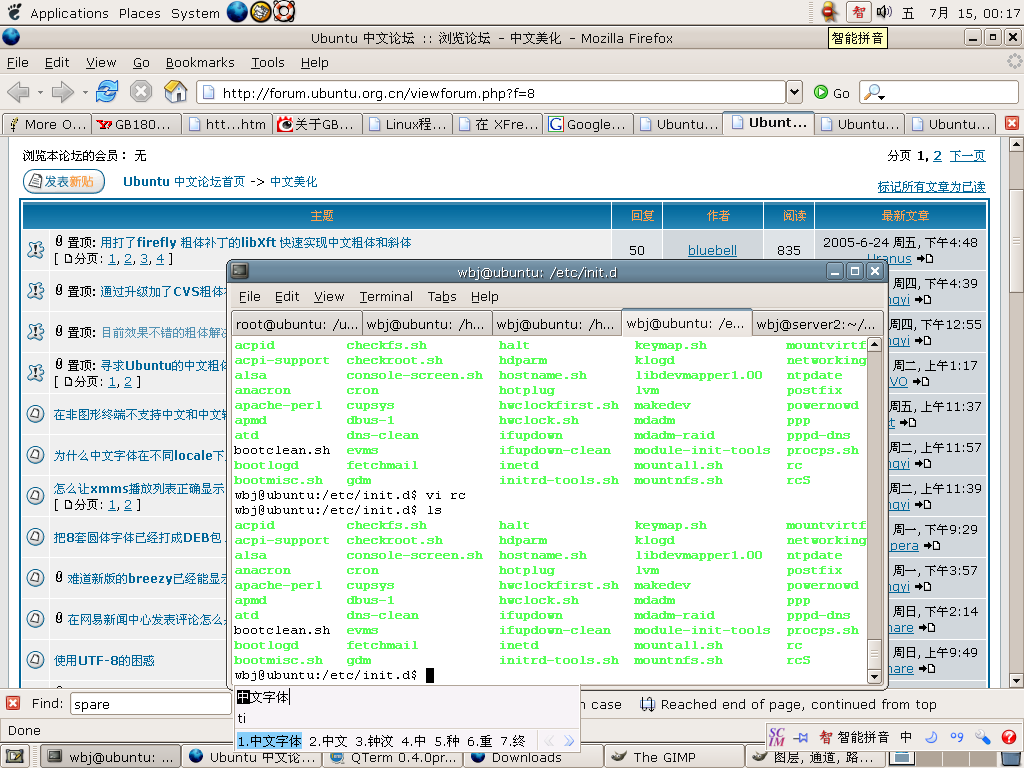Click Firefox Forward arrow button

(62, 92)
